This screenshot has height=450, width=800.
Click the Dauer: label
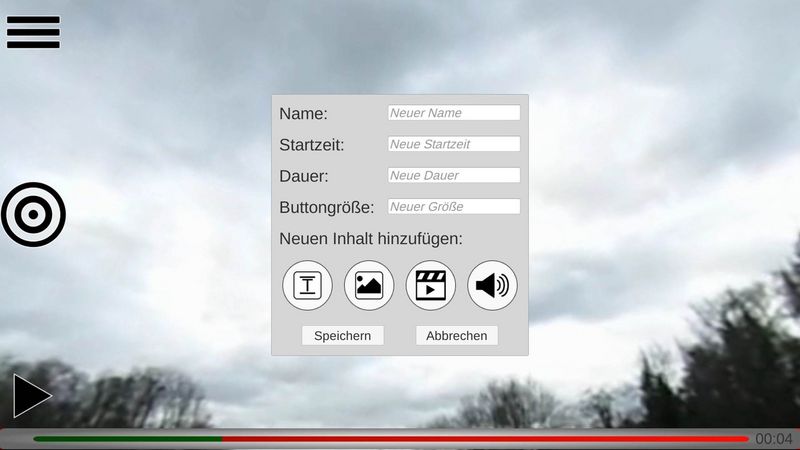(x=304, y=176)
